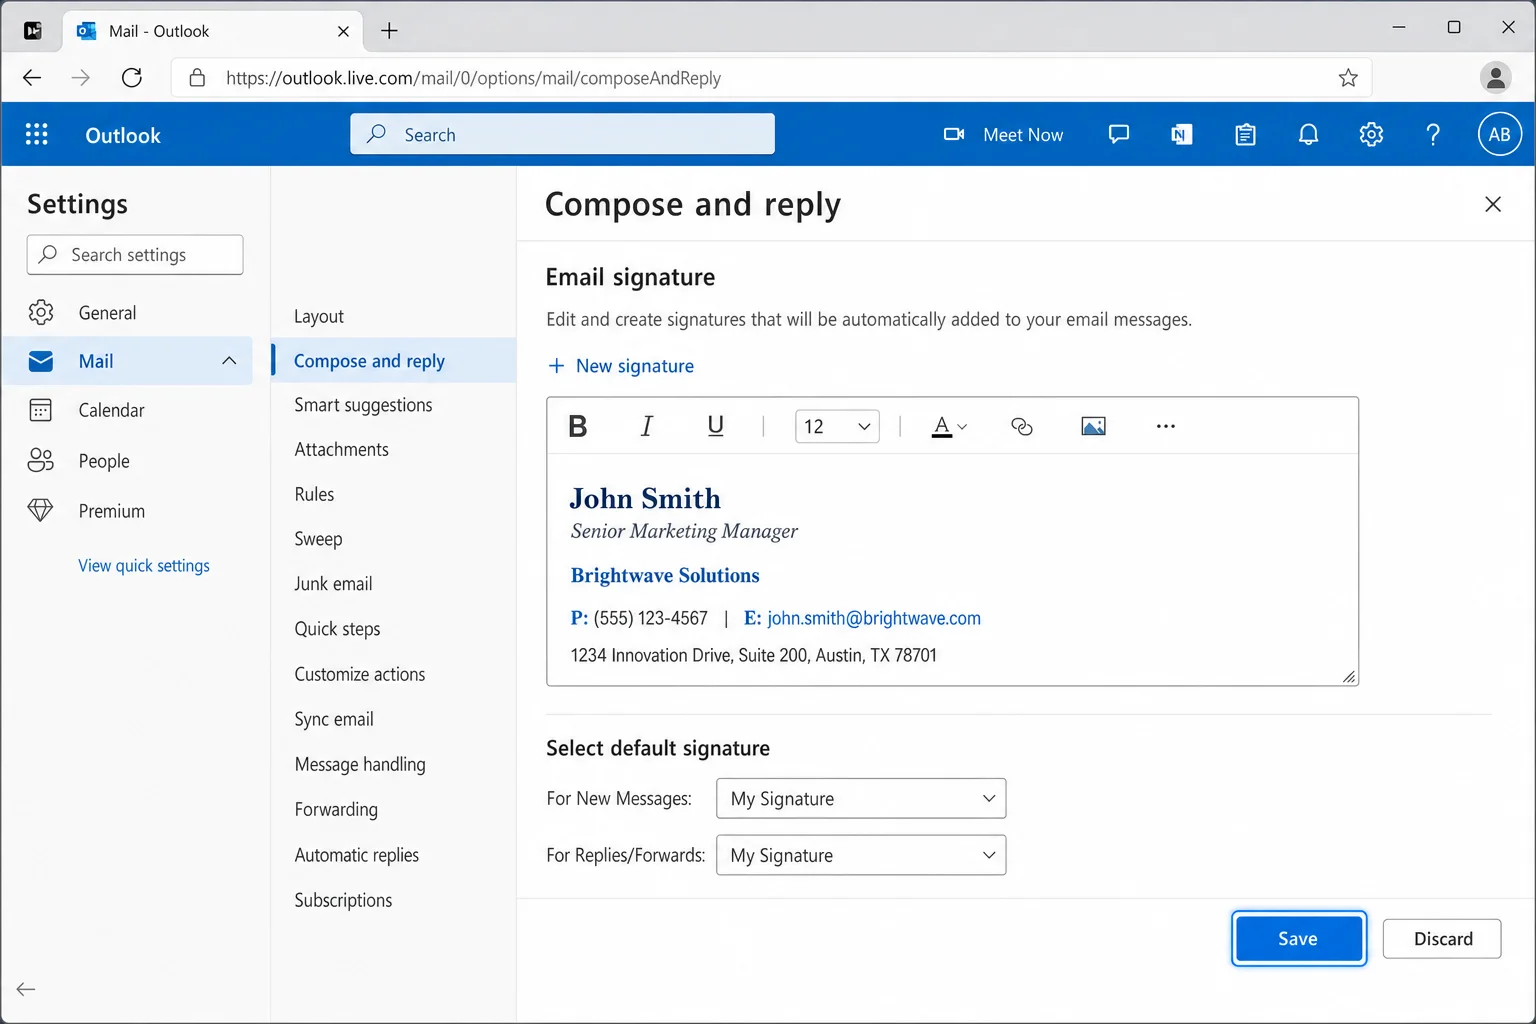Save the signature settings
This screenshot has height=1024, width=1536.
(1299, 938)
